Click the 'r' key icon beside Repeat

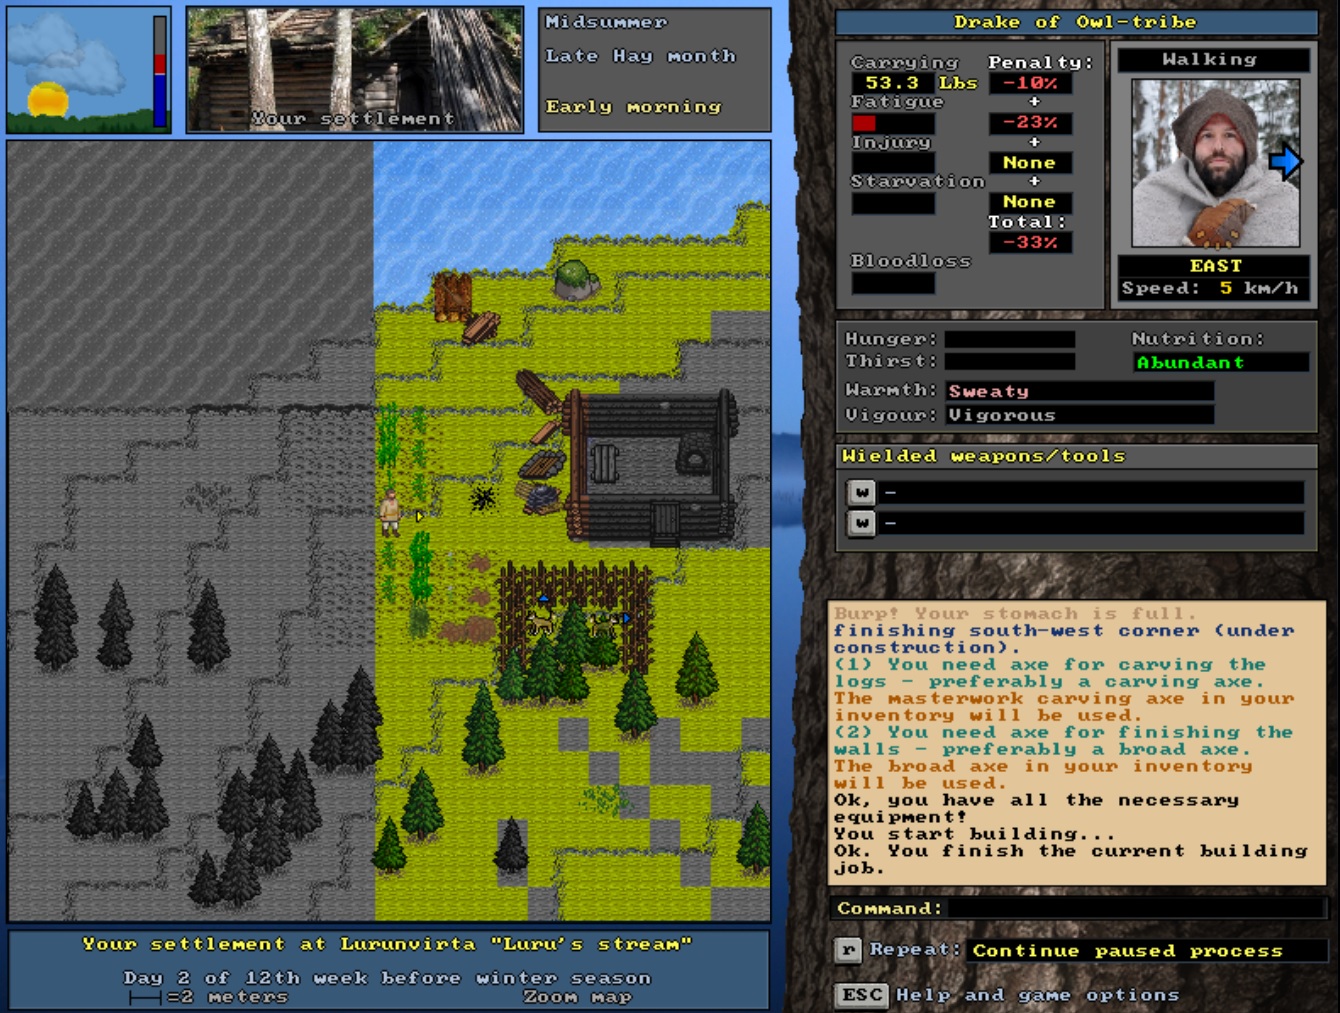point(848,950)
